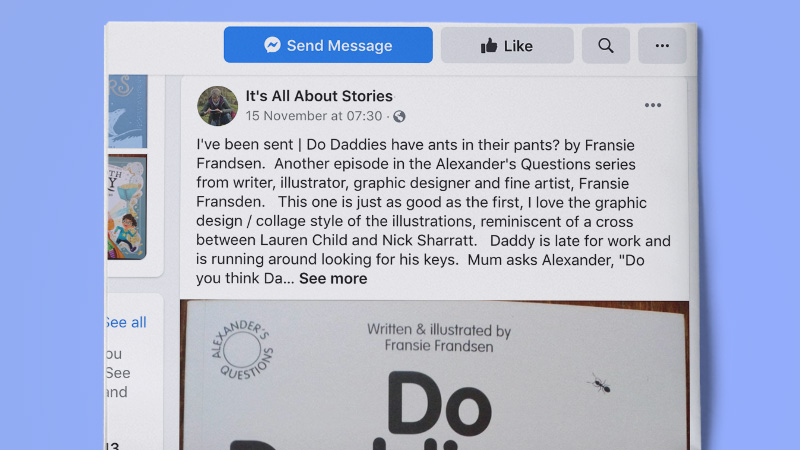800x450 pixels.
Task: Click the large 'Do' title on book cover
Action: click(x=439, y=404)
